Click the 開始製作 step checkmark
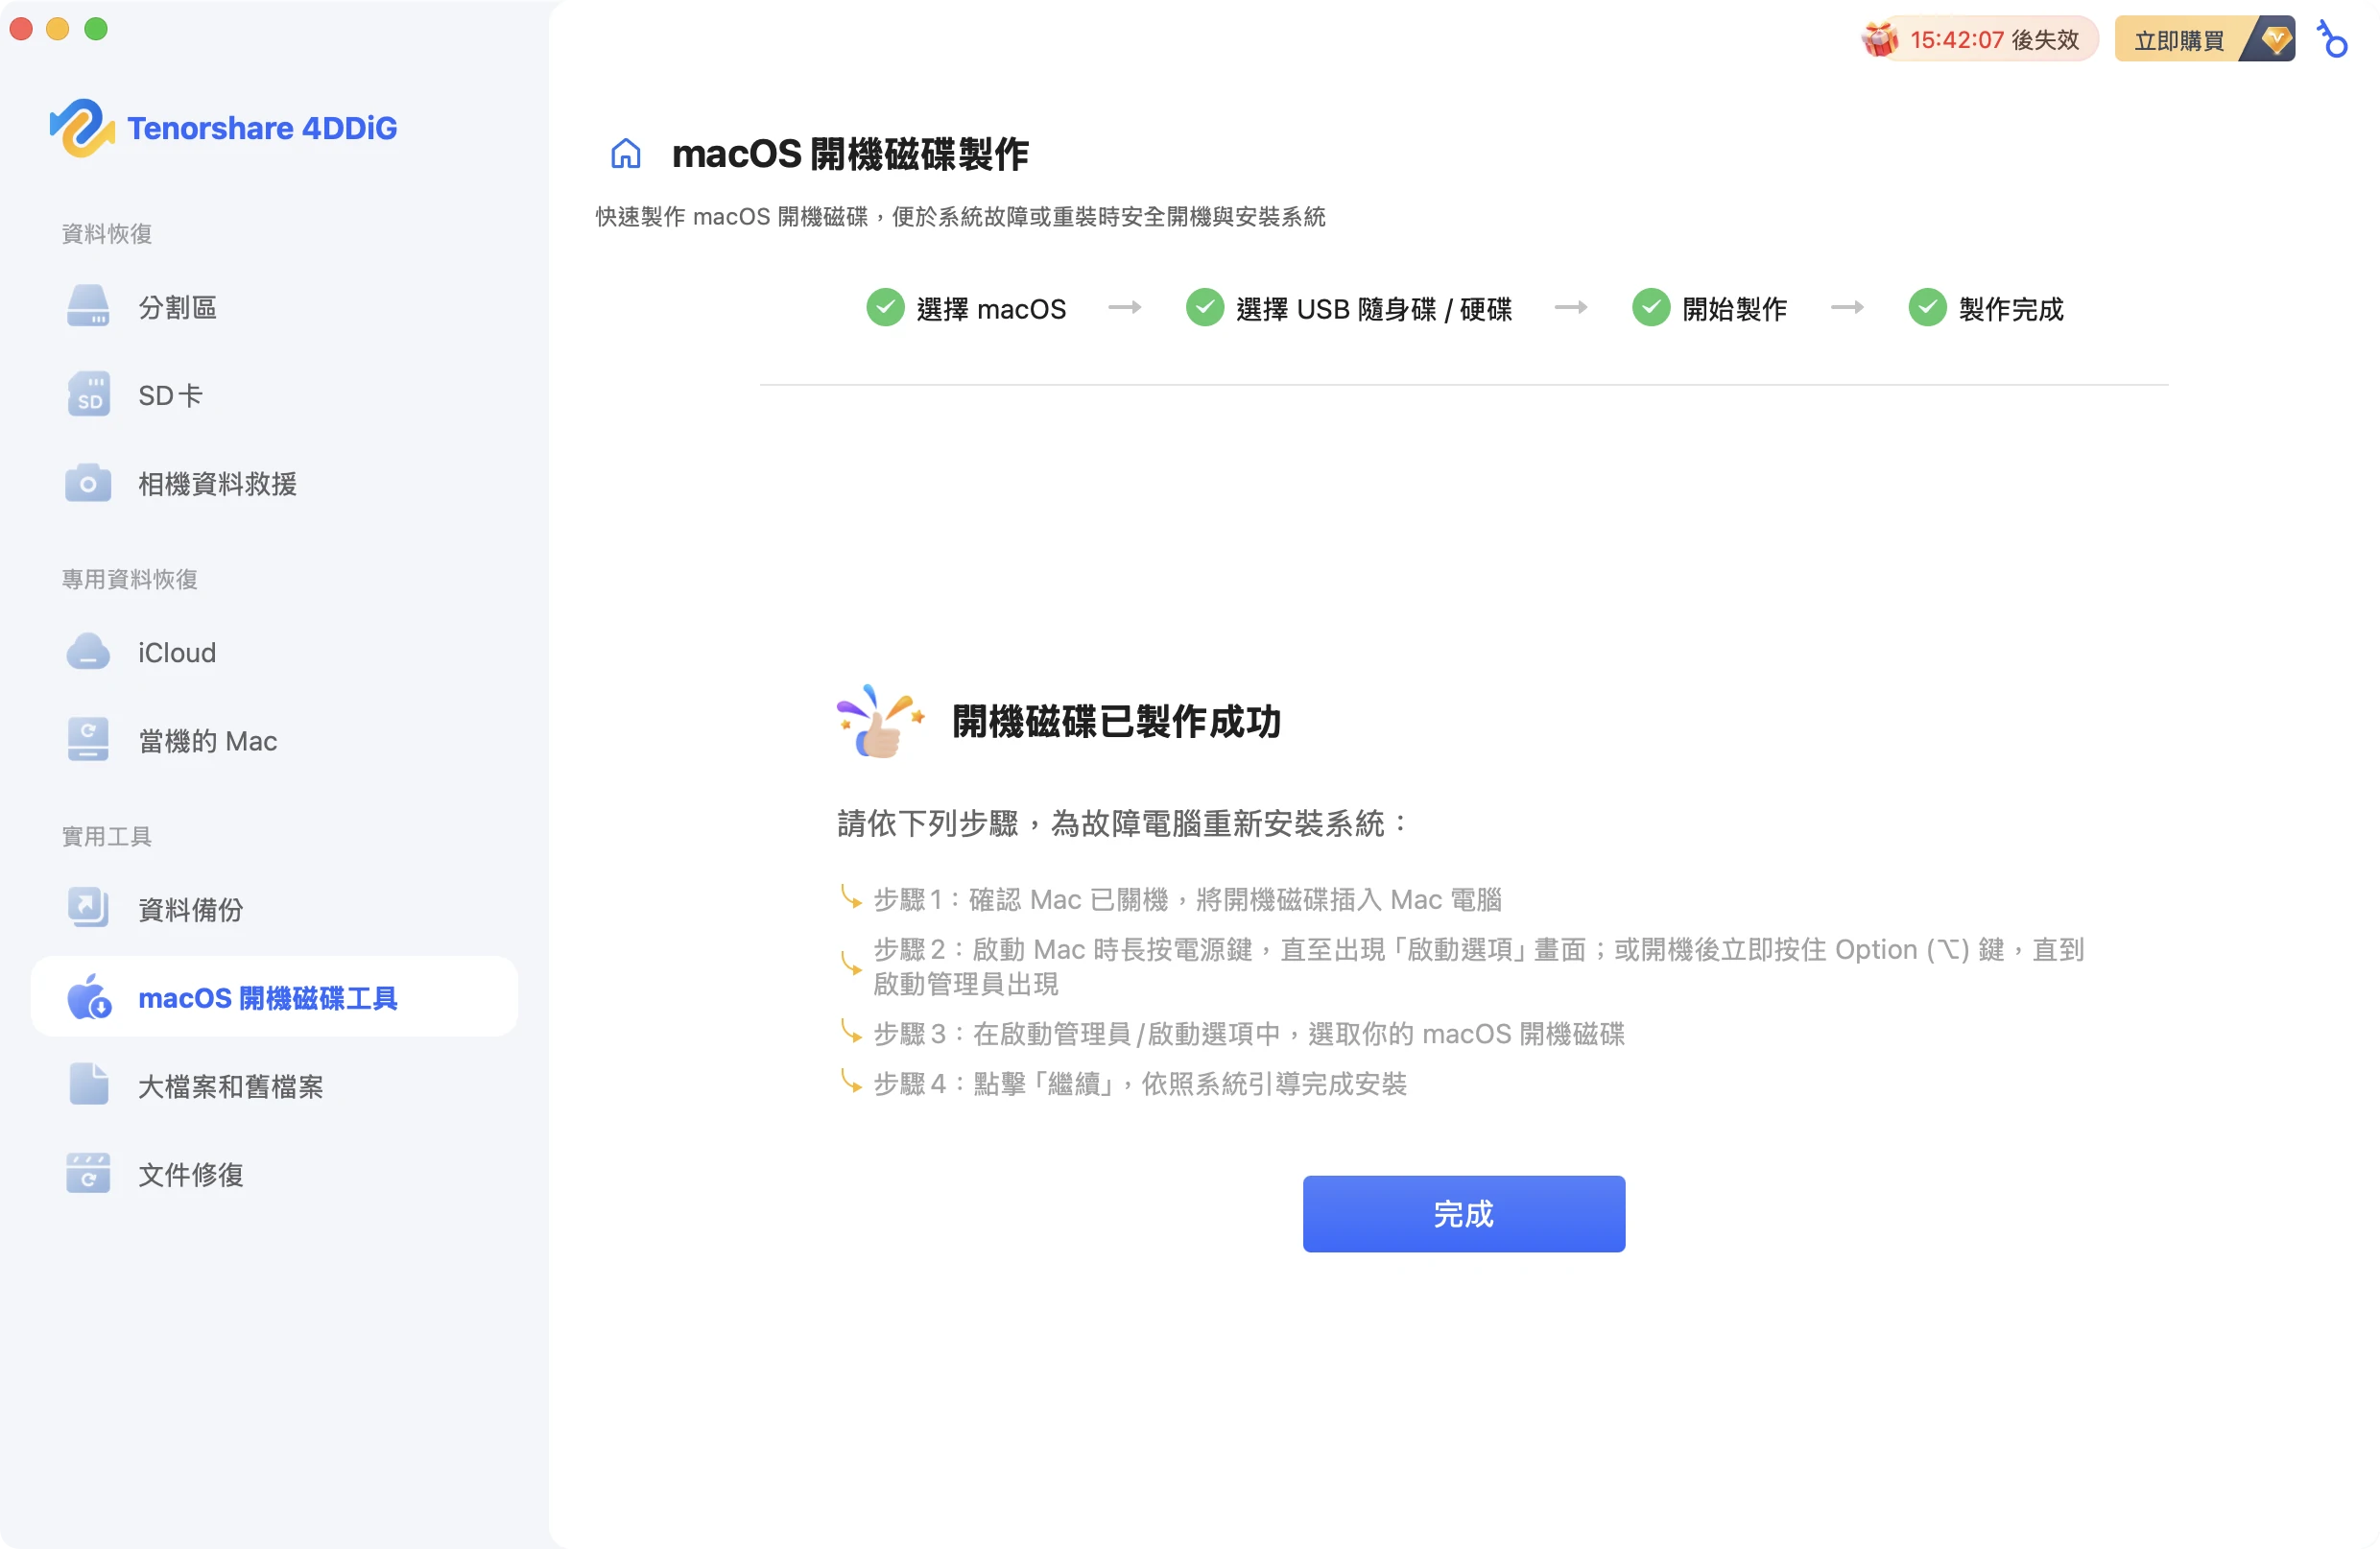 click(1651, 308)
